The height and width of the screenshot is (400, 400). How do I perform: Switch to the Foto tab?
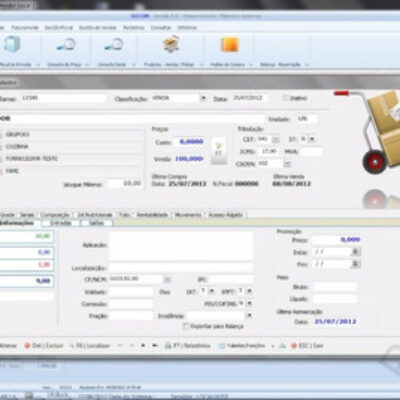124,215
